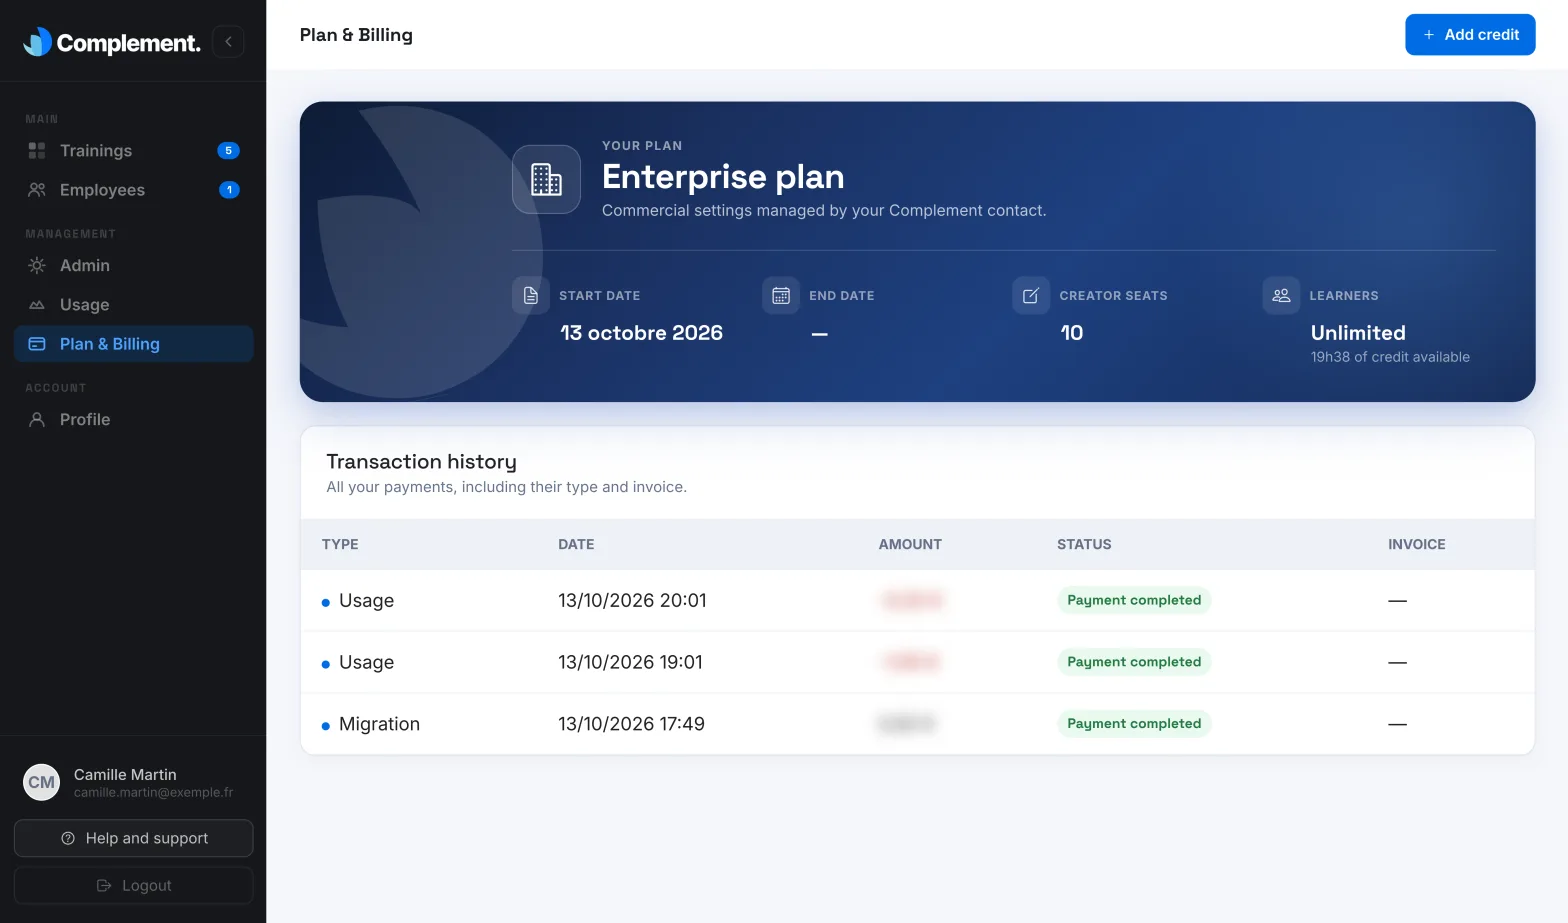Viewport: 1568px width, 923px height.
Task: Click the STATUS column header
Action: [1084, 544]
